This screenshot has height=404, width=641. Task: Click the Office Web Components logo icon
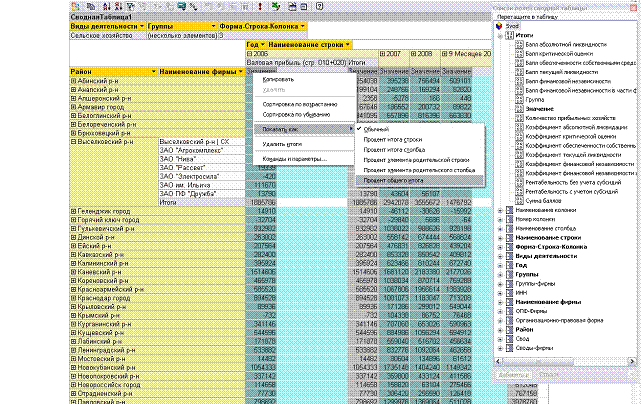coord(75,7)
